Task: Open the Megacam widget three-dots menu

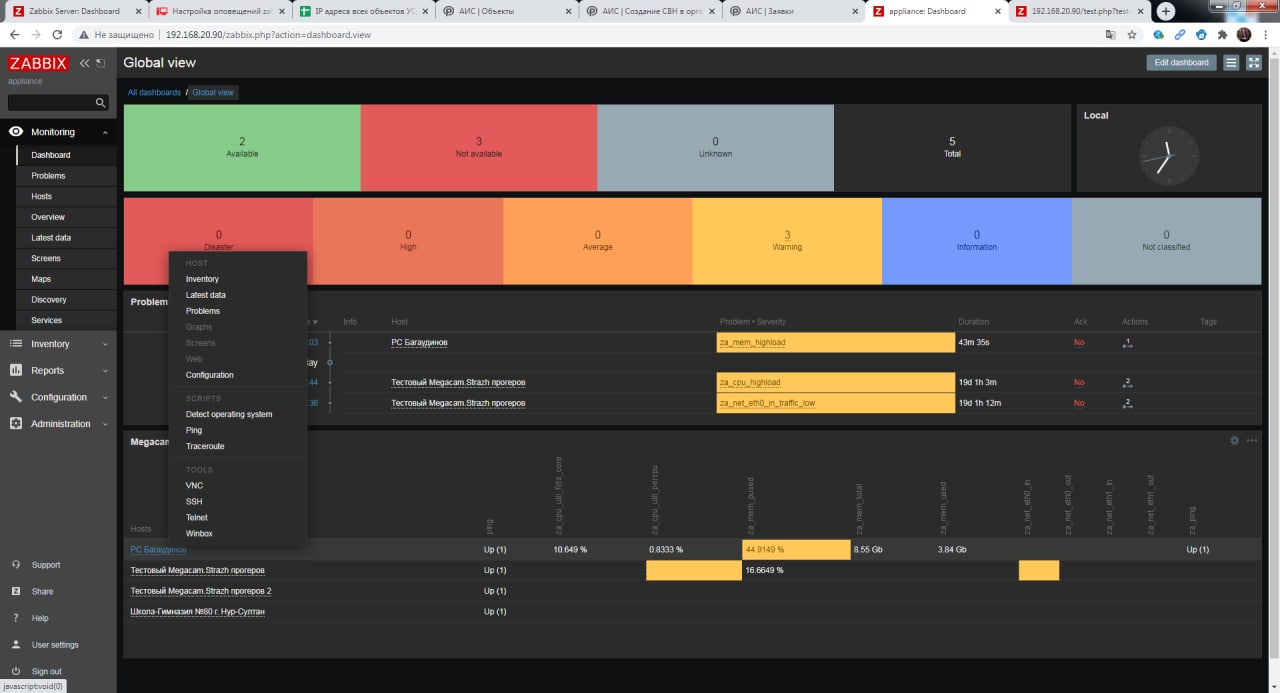Action: (1252, 440)
